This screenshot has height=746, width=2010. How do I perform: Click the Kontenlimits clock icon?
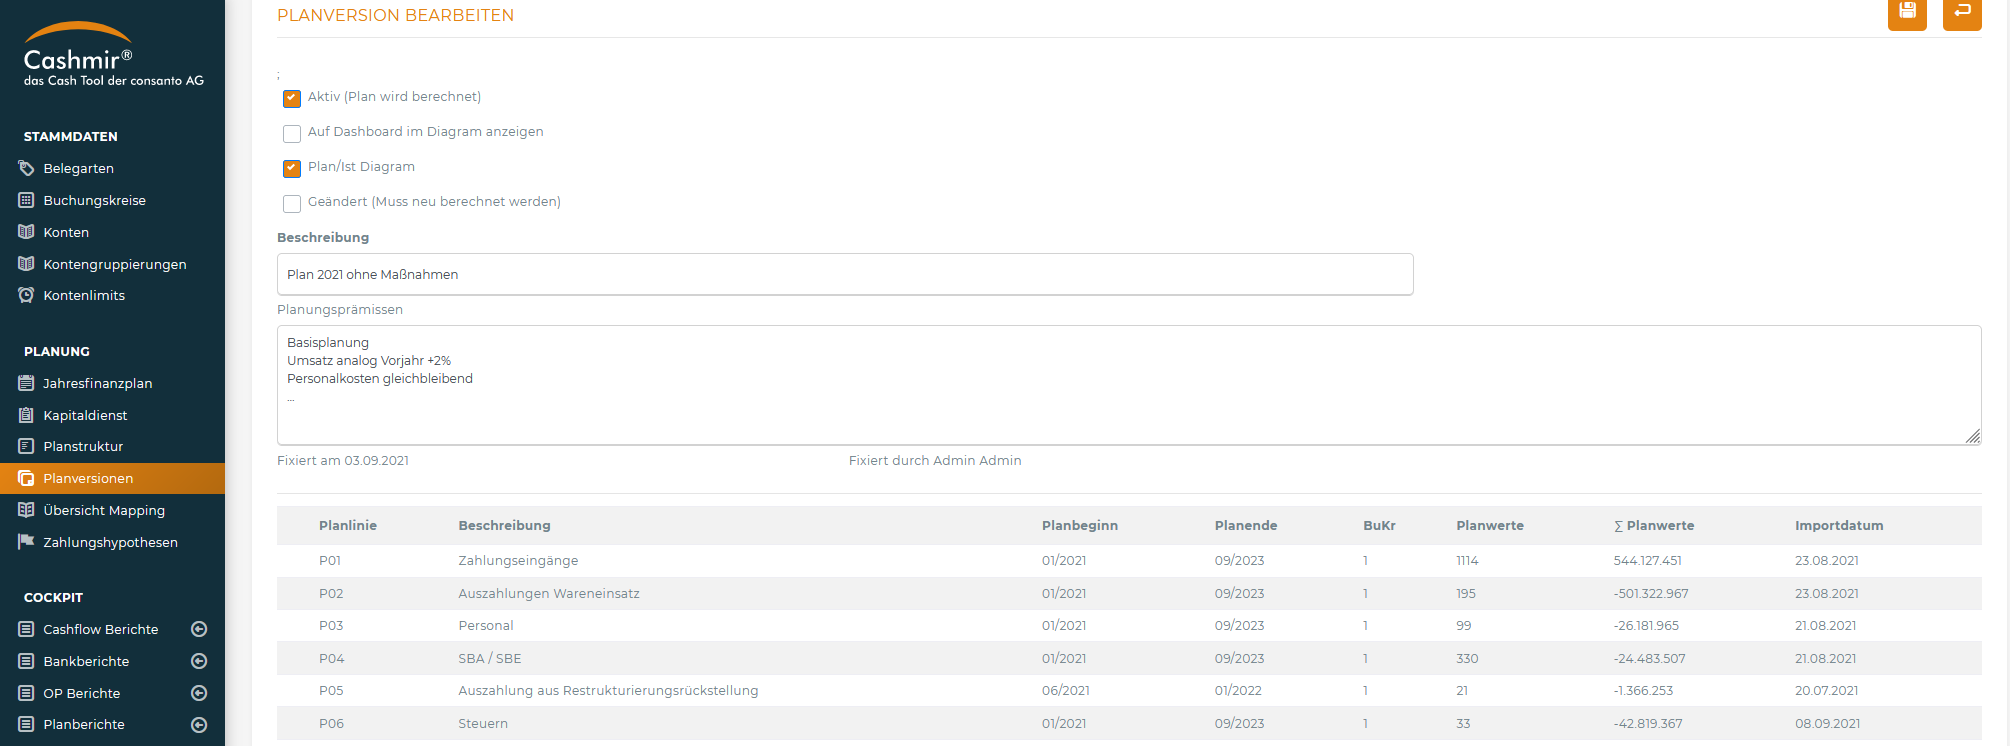pyautogui.click(x=26, y=295)
